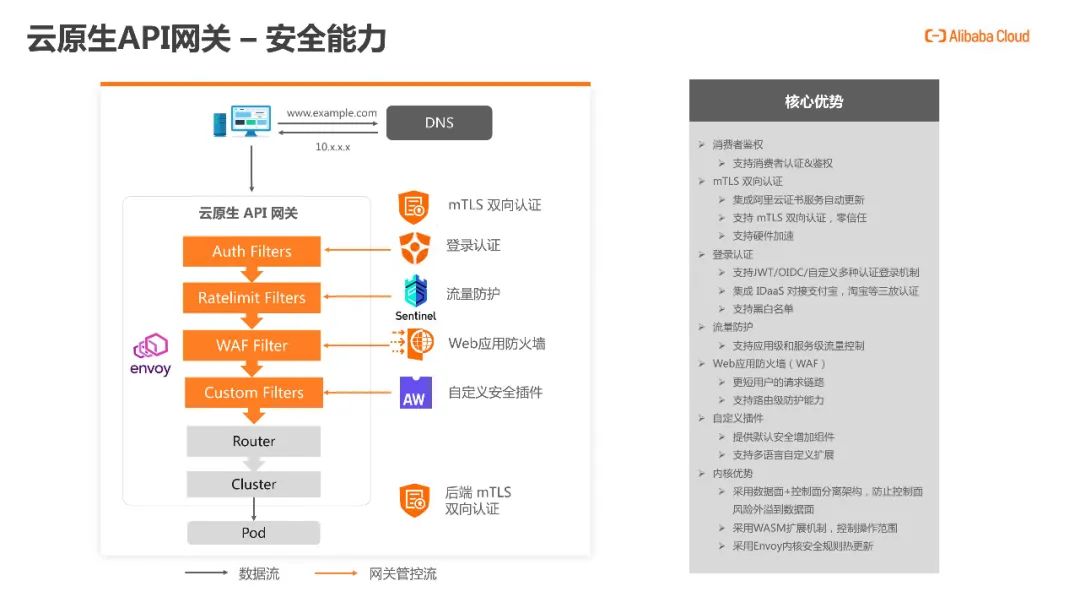1080x608 pixels.
Task: Click the 支持硬件加速 line
Action: click(763, 235)
